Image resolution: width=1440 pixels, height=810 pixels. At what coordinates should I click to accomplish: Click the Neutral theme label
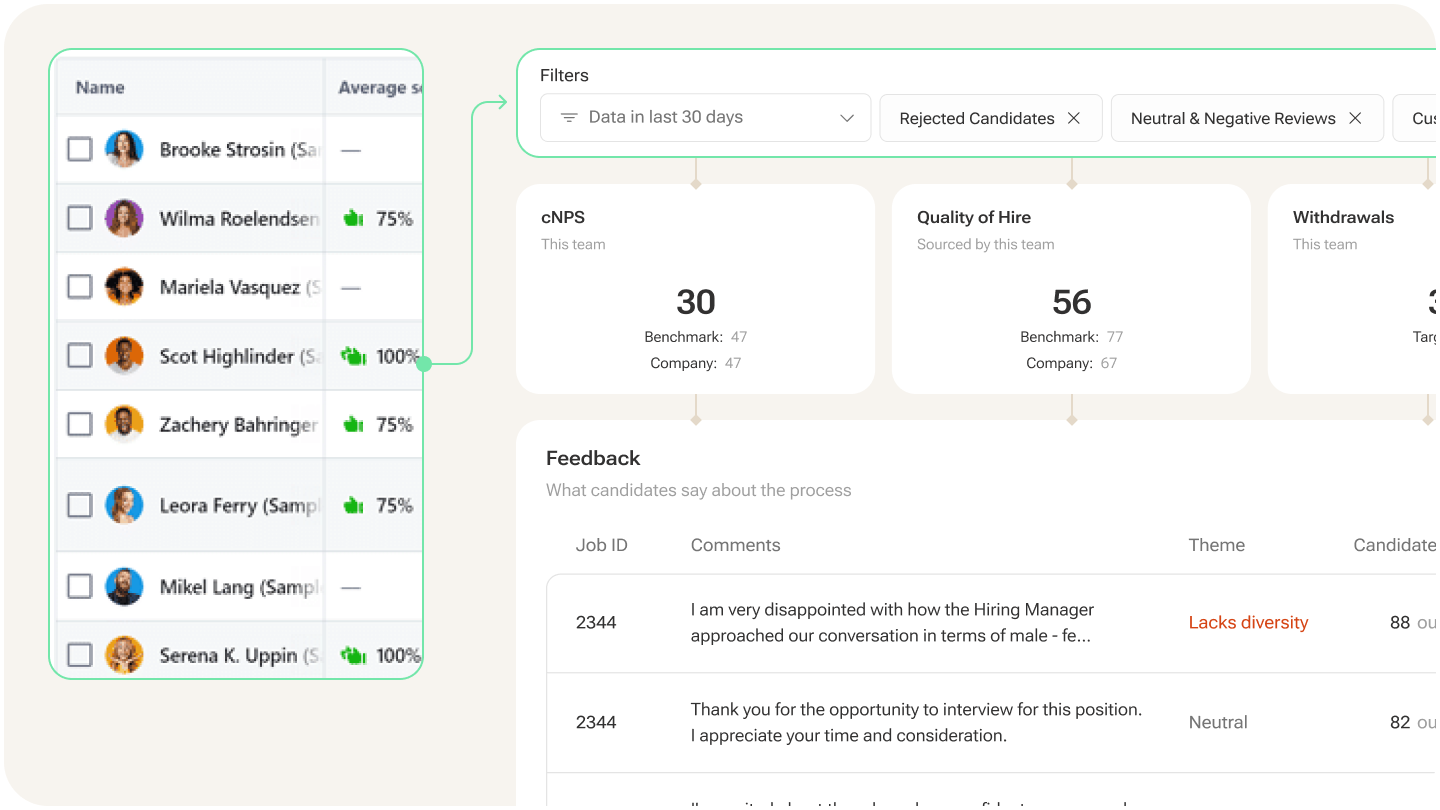click(x=1218, y=722)
